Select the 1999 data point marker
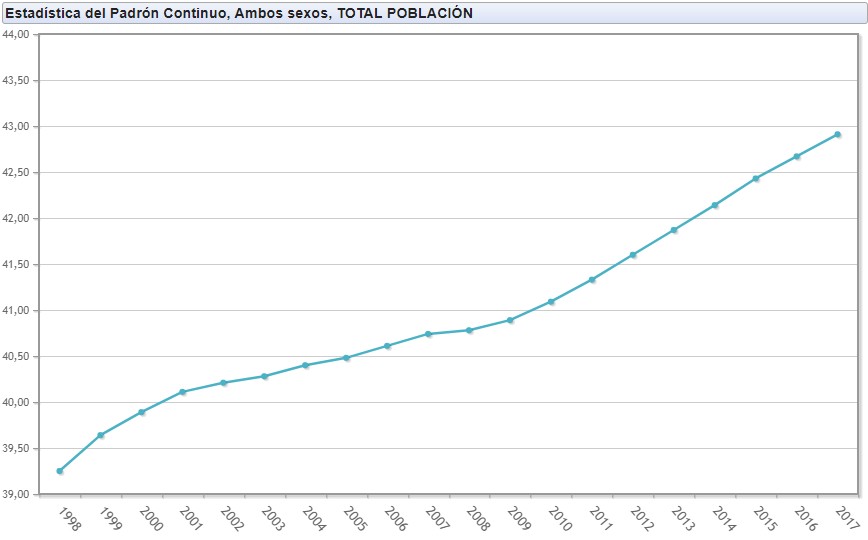The width and height of the screenshot is (868, 540). [x=101, y=435]
